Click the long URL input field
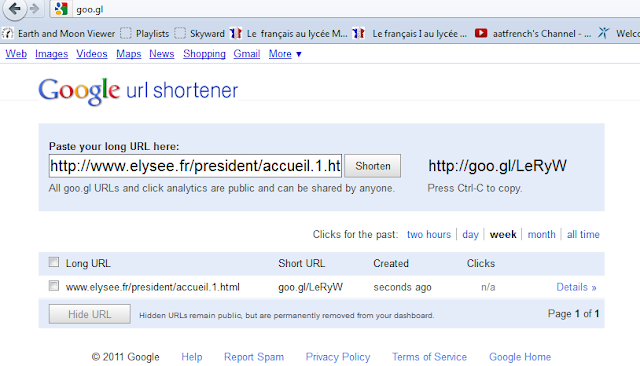Viewport: 640px width, 366px height. 195,166
